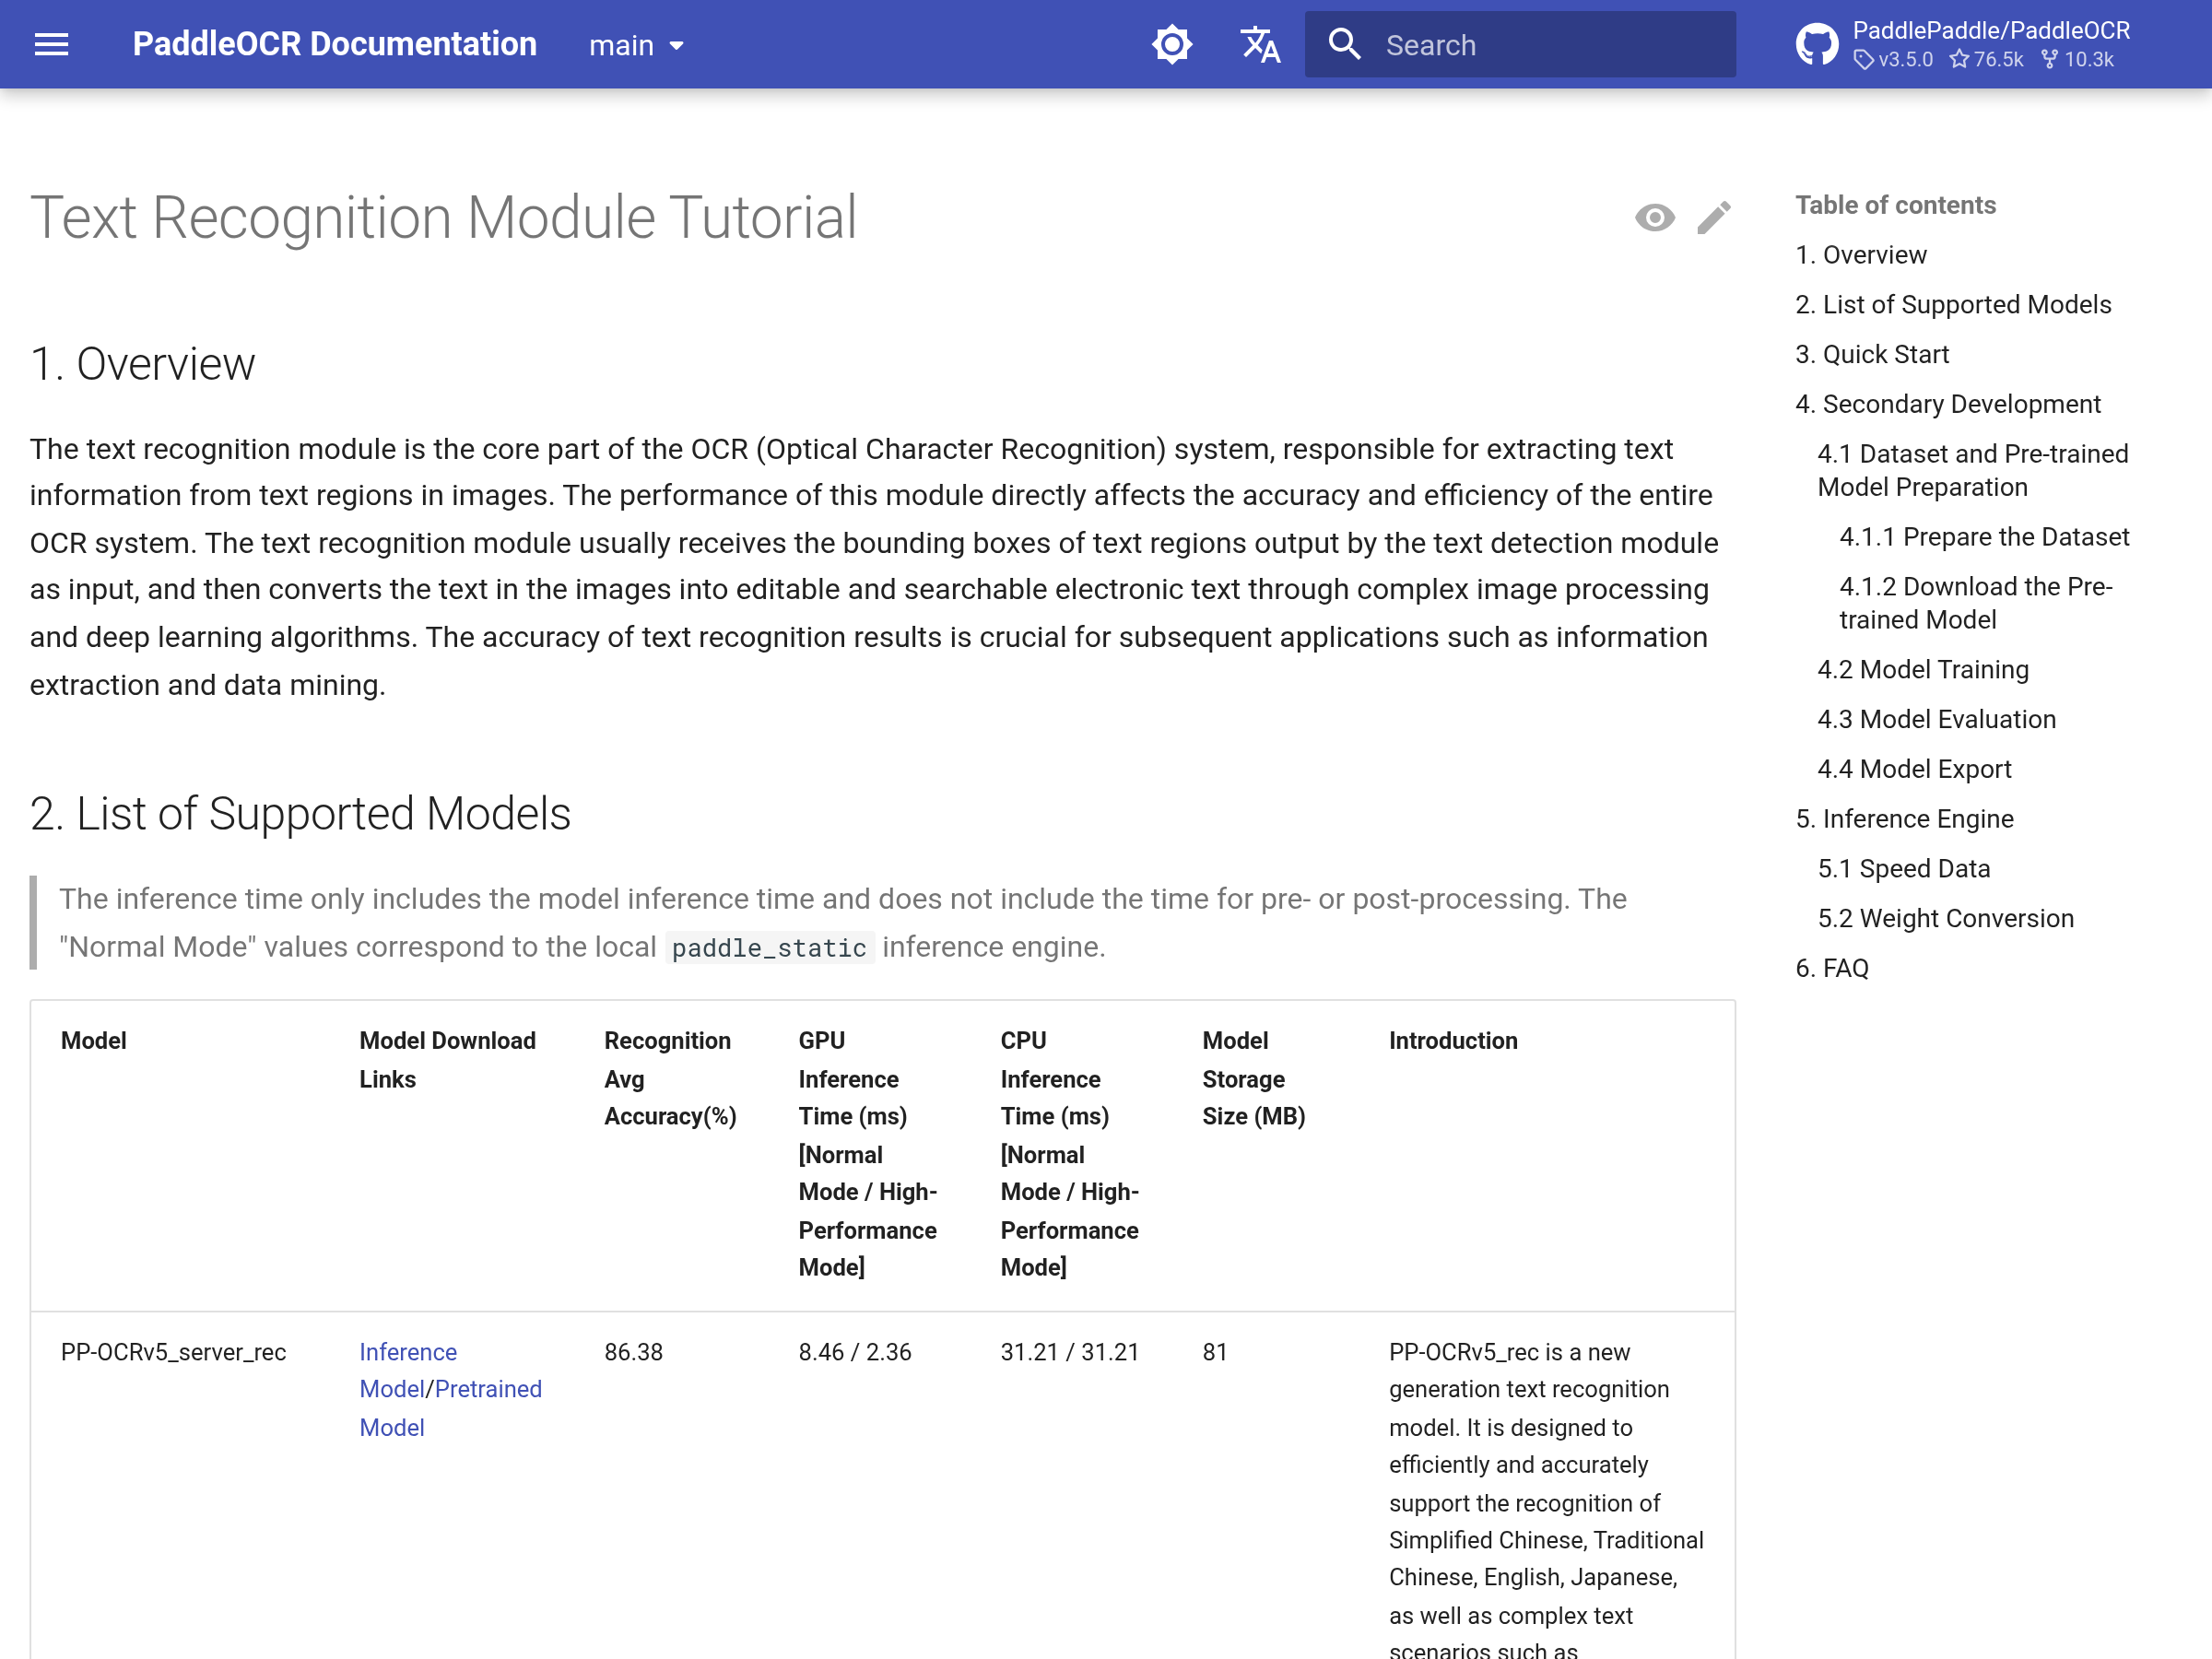Open the Pretrained Model download link

(x=488, y=1389)
